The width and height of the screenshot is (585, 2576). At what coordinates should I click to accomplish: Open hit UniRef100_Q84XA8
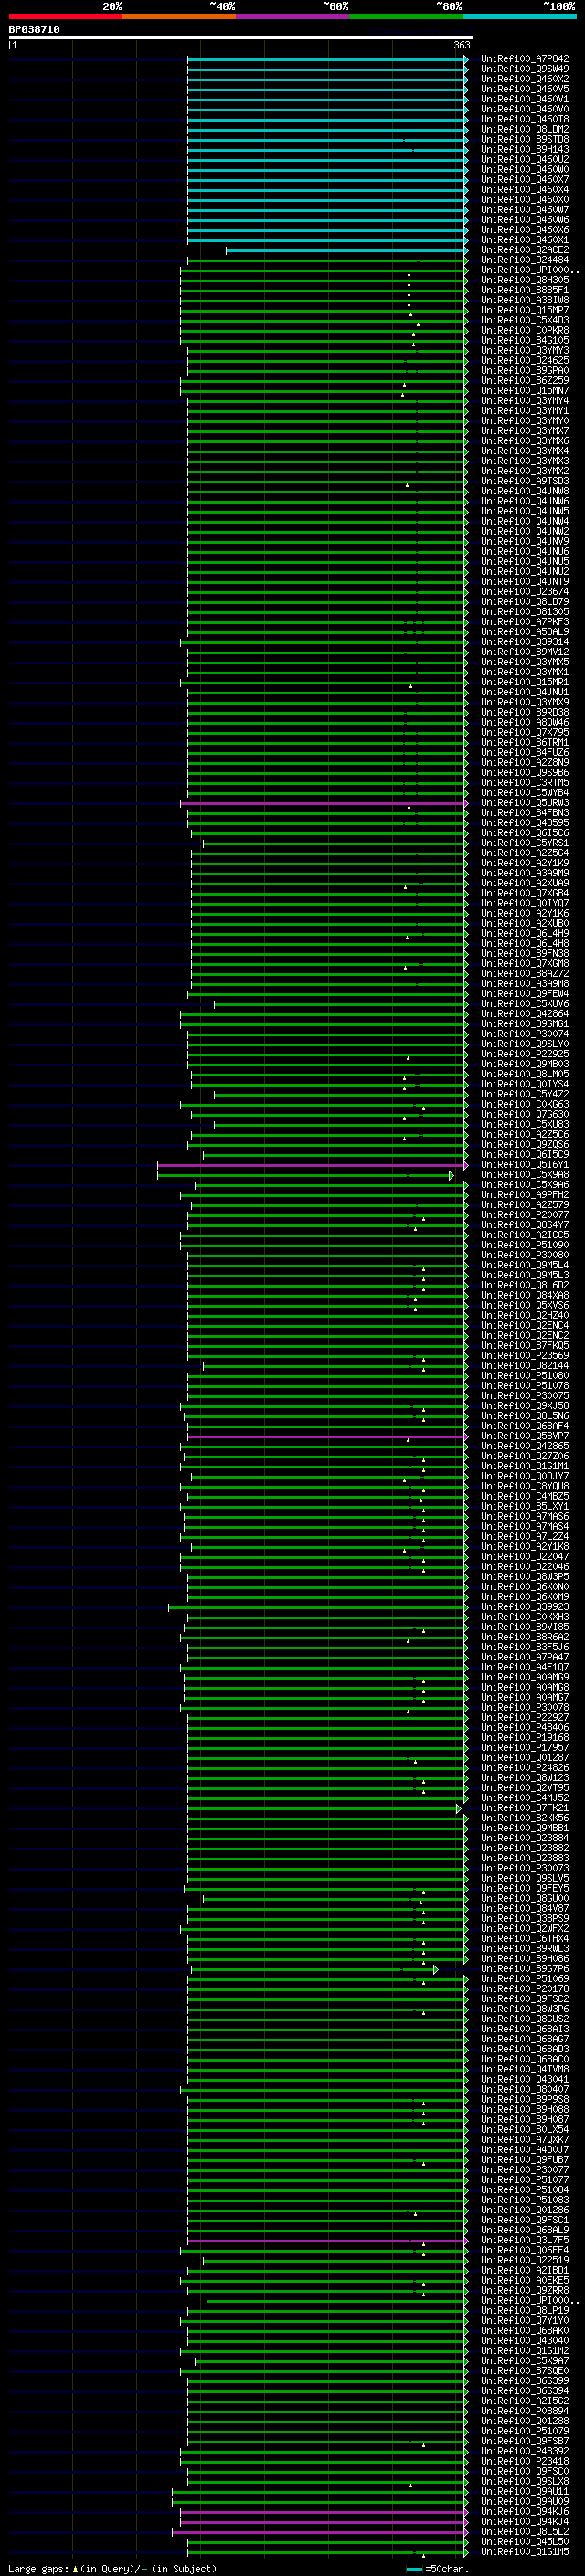tap(525, 1295)
